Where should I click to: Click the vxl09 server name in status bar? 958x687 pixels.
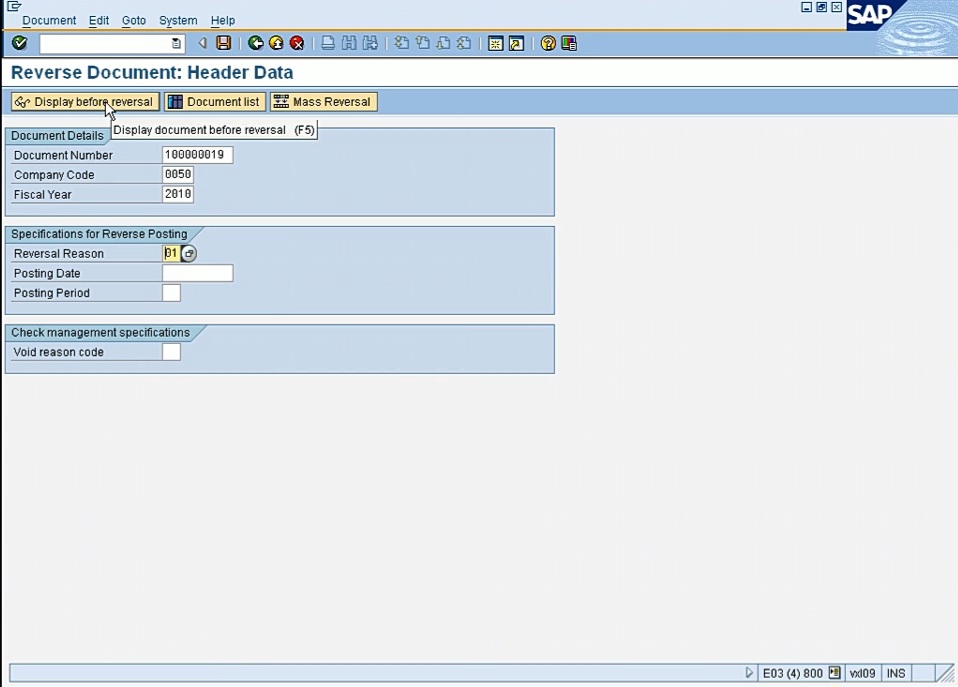pos(862,673)
